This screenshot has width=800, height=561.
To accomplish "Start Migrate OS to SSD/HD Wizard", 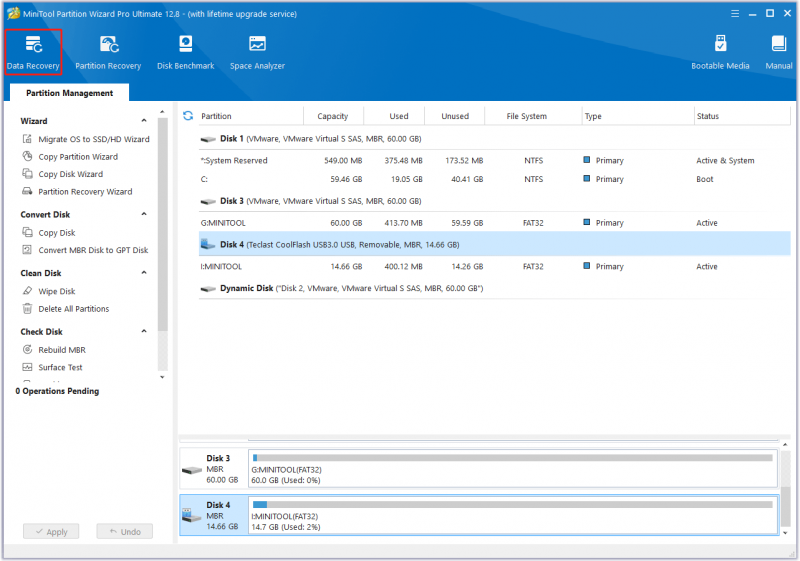I will [x=94, y=139].
